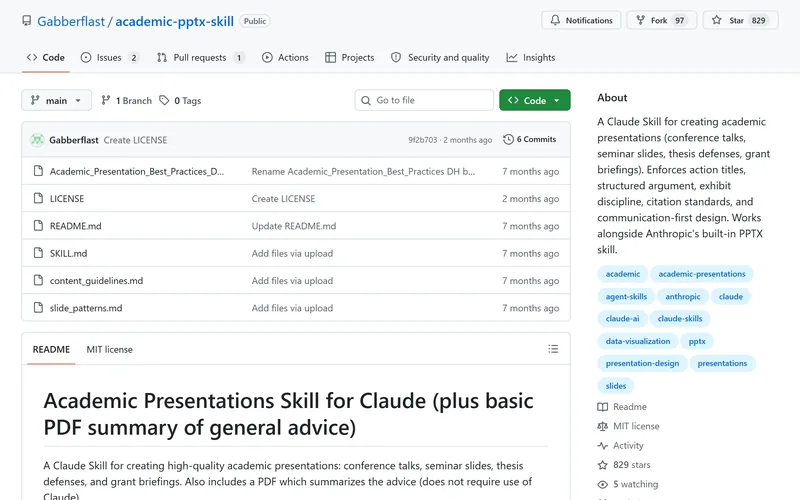Viewport: 800px width, 500px height.
Task: Select the pptx topic tag
Action: [x=697, y=341]
